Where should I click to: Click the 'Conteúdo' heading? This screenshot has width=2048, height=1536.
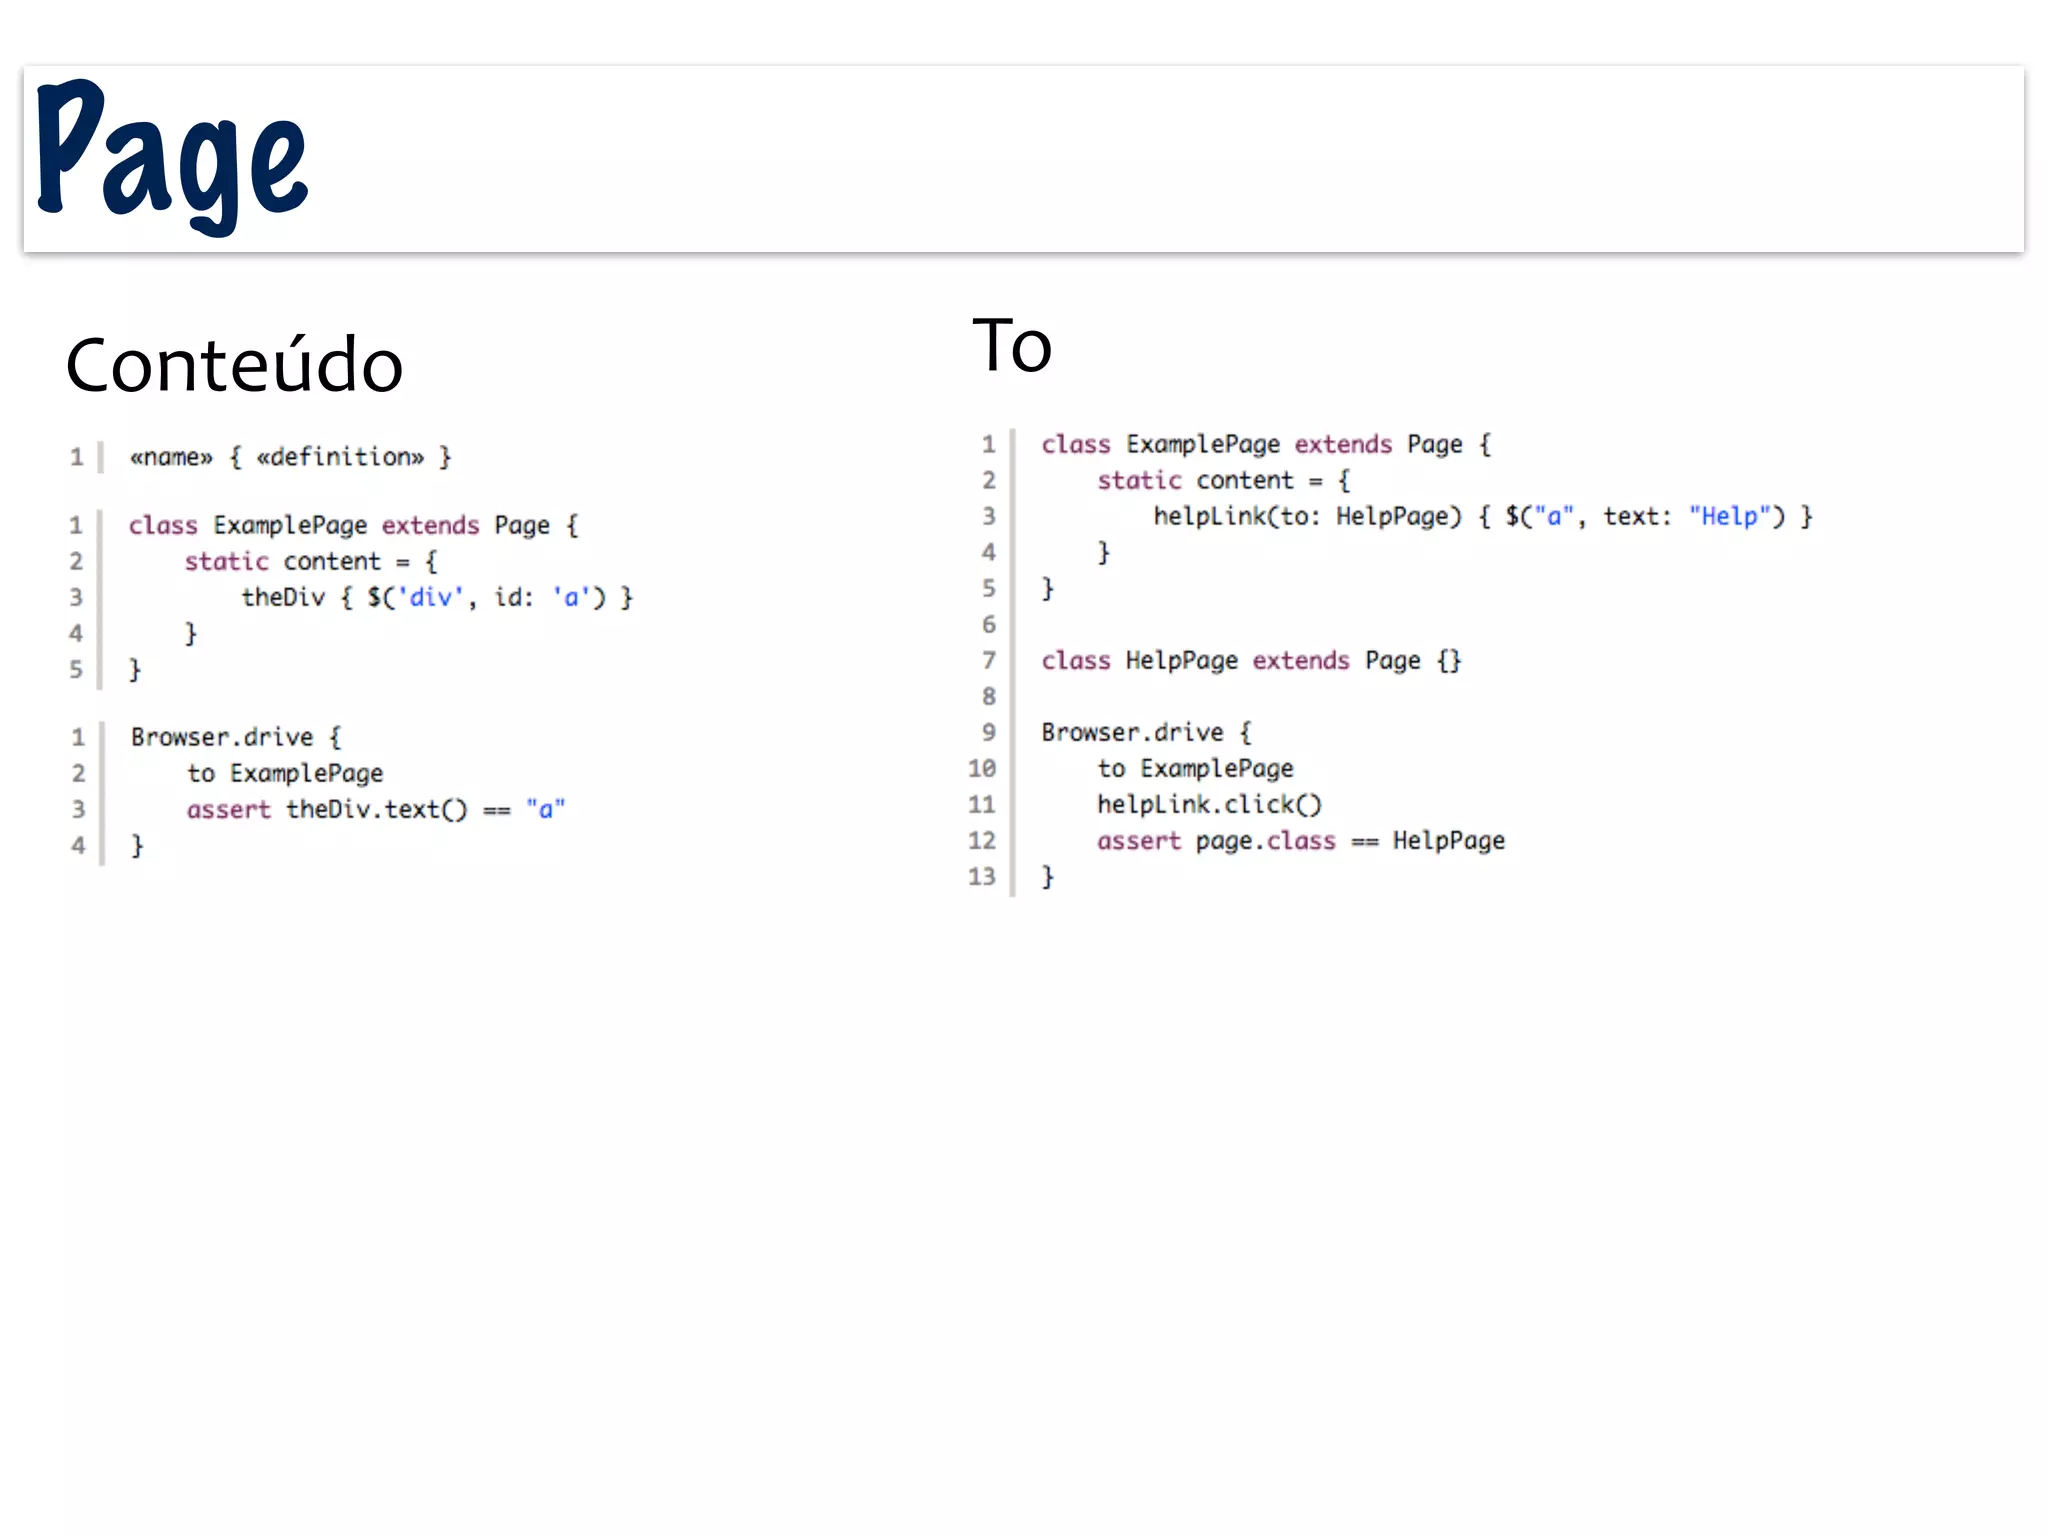click(234, 365)
